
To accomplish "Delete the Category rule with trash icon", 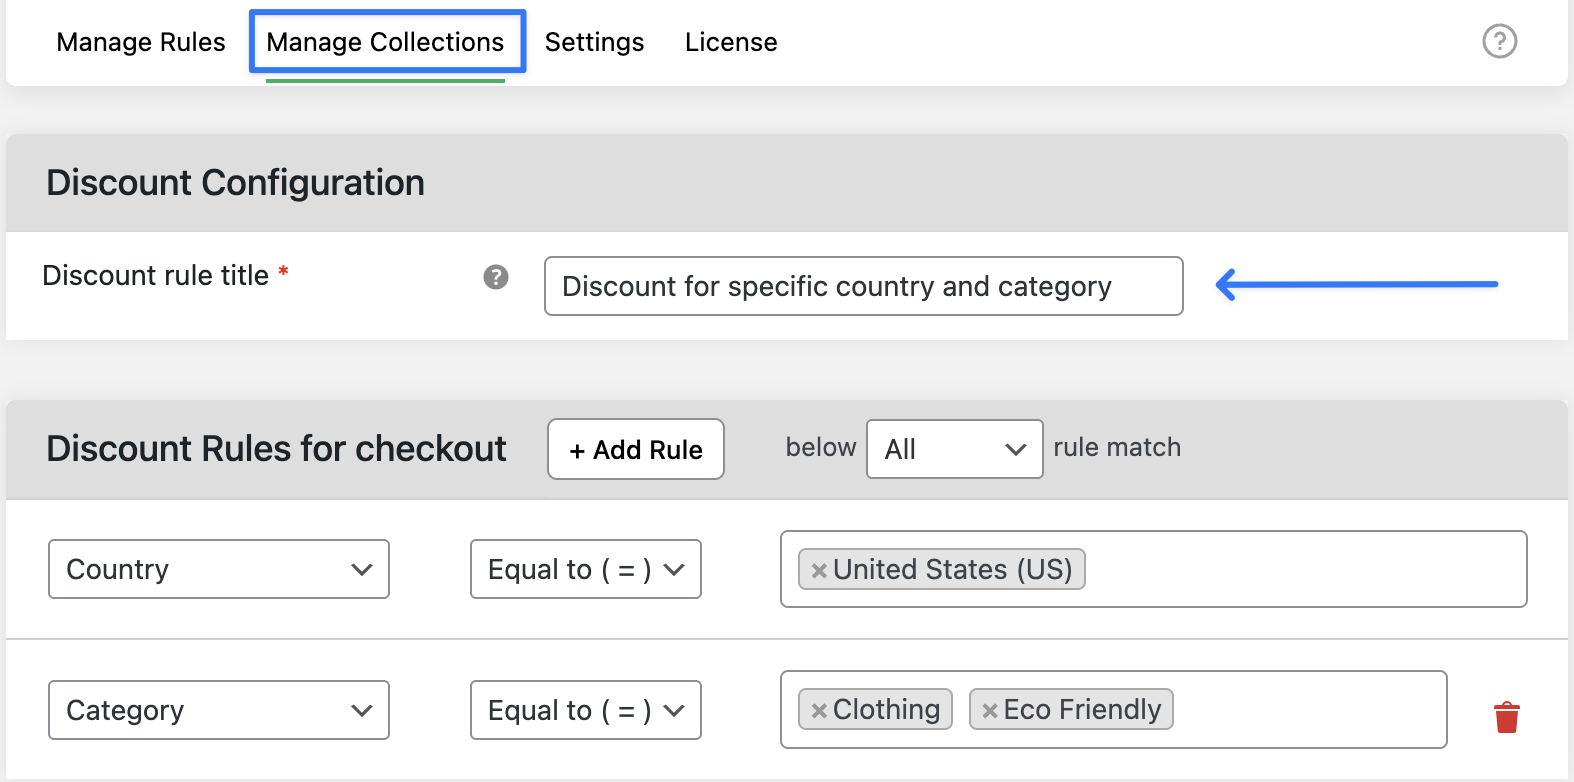I will click(1507, 717).
